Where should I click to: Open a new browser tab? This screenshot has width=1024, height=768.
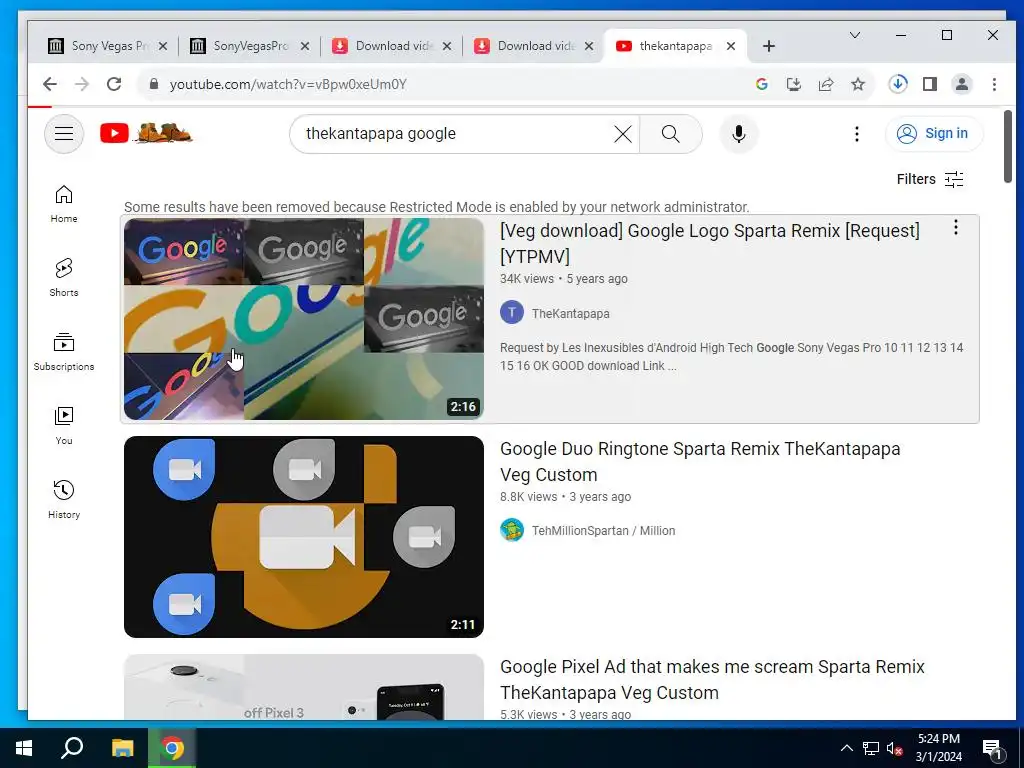point(769,46)
